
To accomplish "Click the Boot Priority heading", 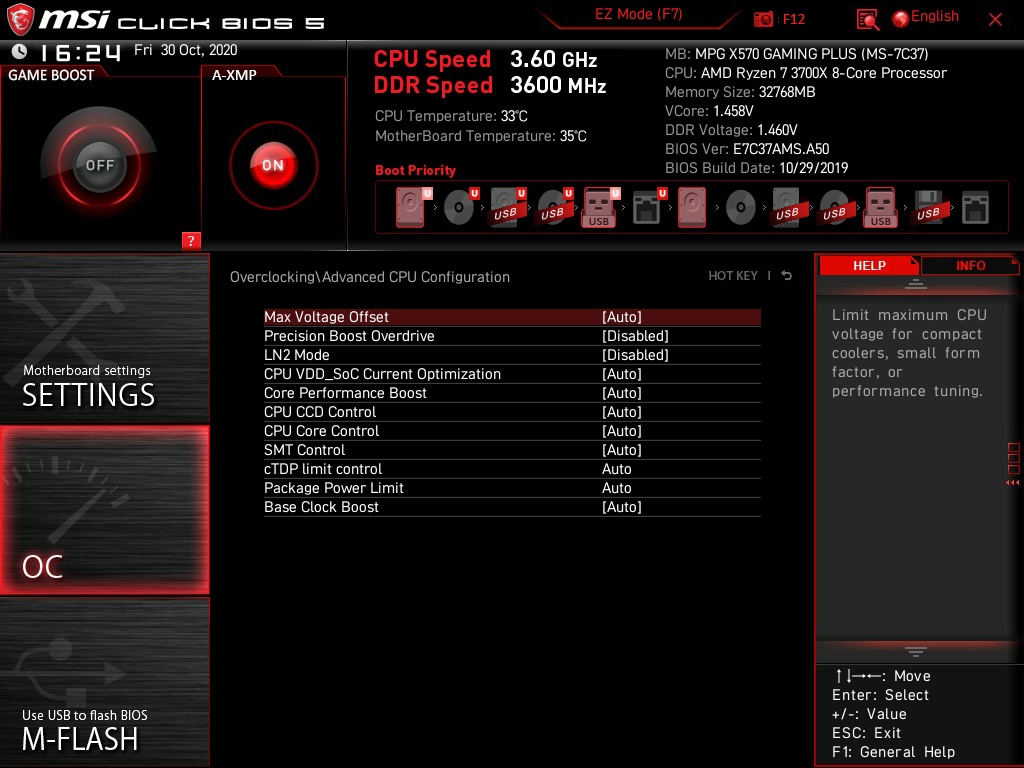I will tap(415, 170).
